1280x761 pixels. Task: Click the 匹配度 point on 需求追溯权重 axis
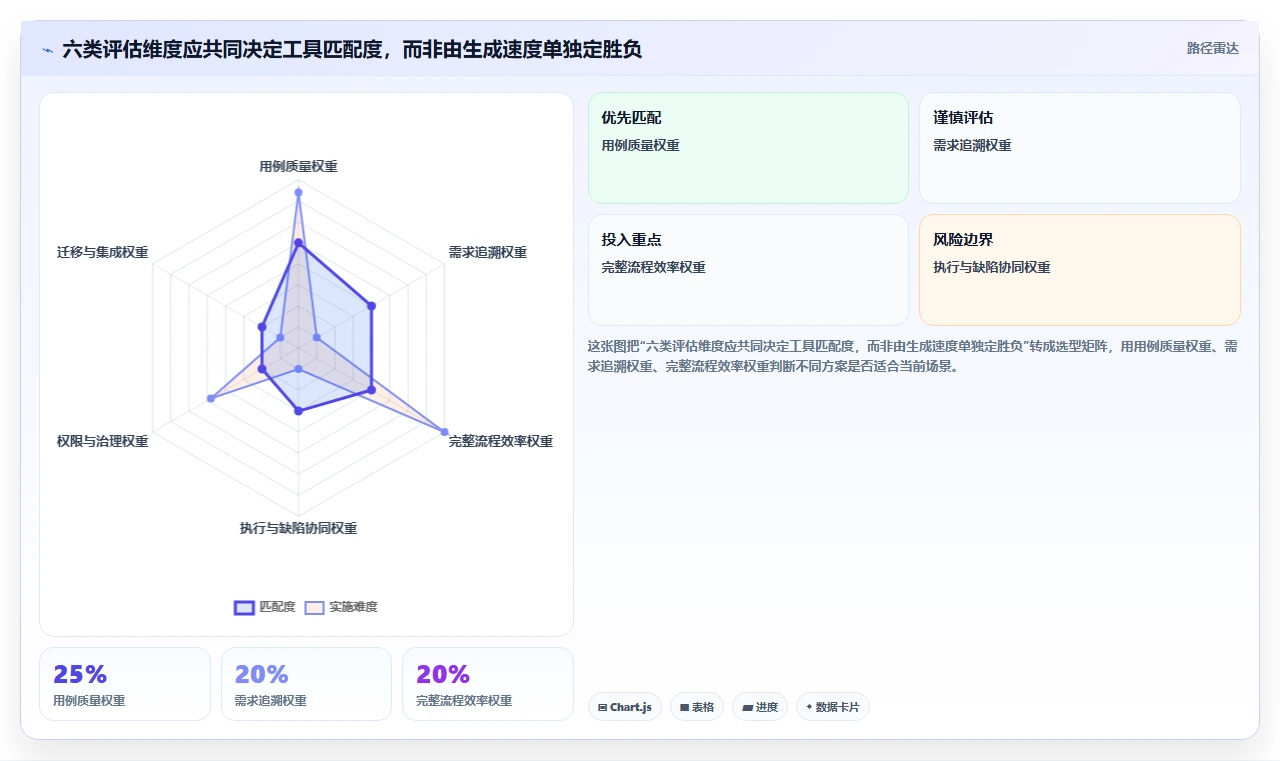(371, 305)
